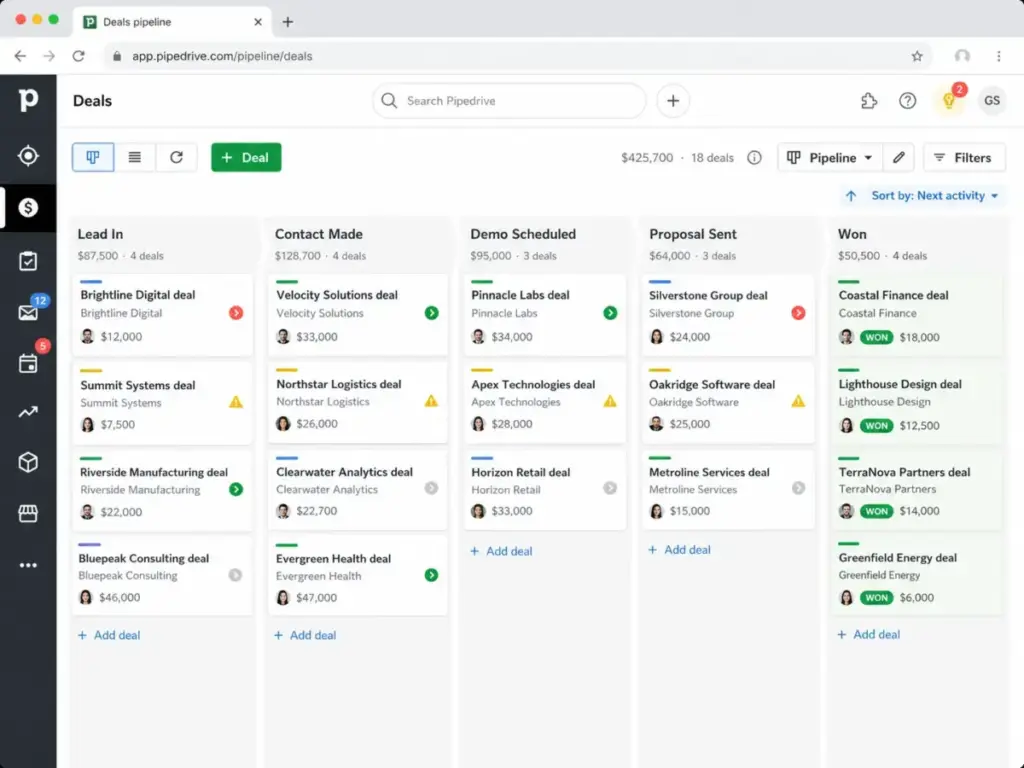Click warning triangle on Oakridge Software deal
The image size is (1024, 768).
point(798,401)
